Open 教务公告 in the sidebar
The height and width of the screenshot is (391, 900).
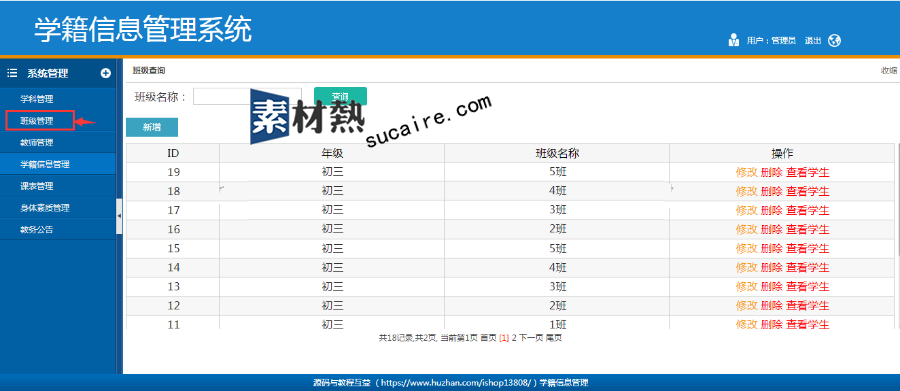tap(37, 230)
